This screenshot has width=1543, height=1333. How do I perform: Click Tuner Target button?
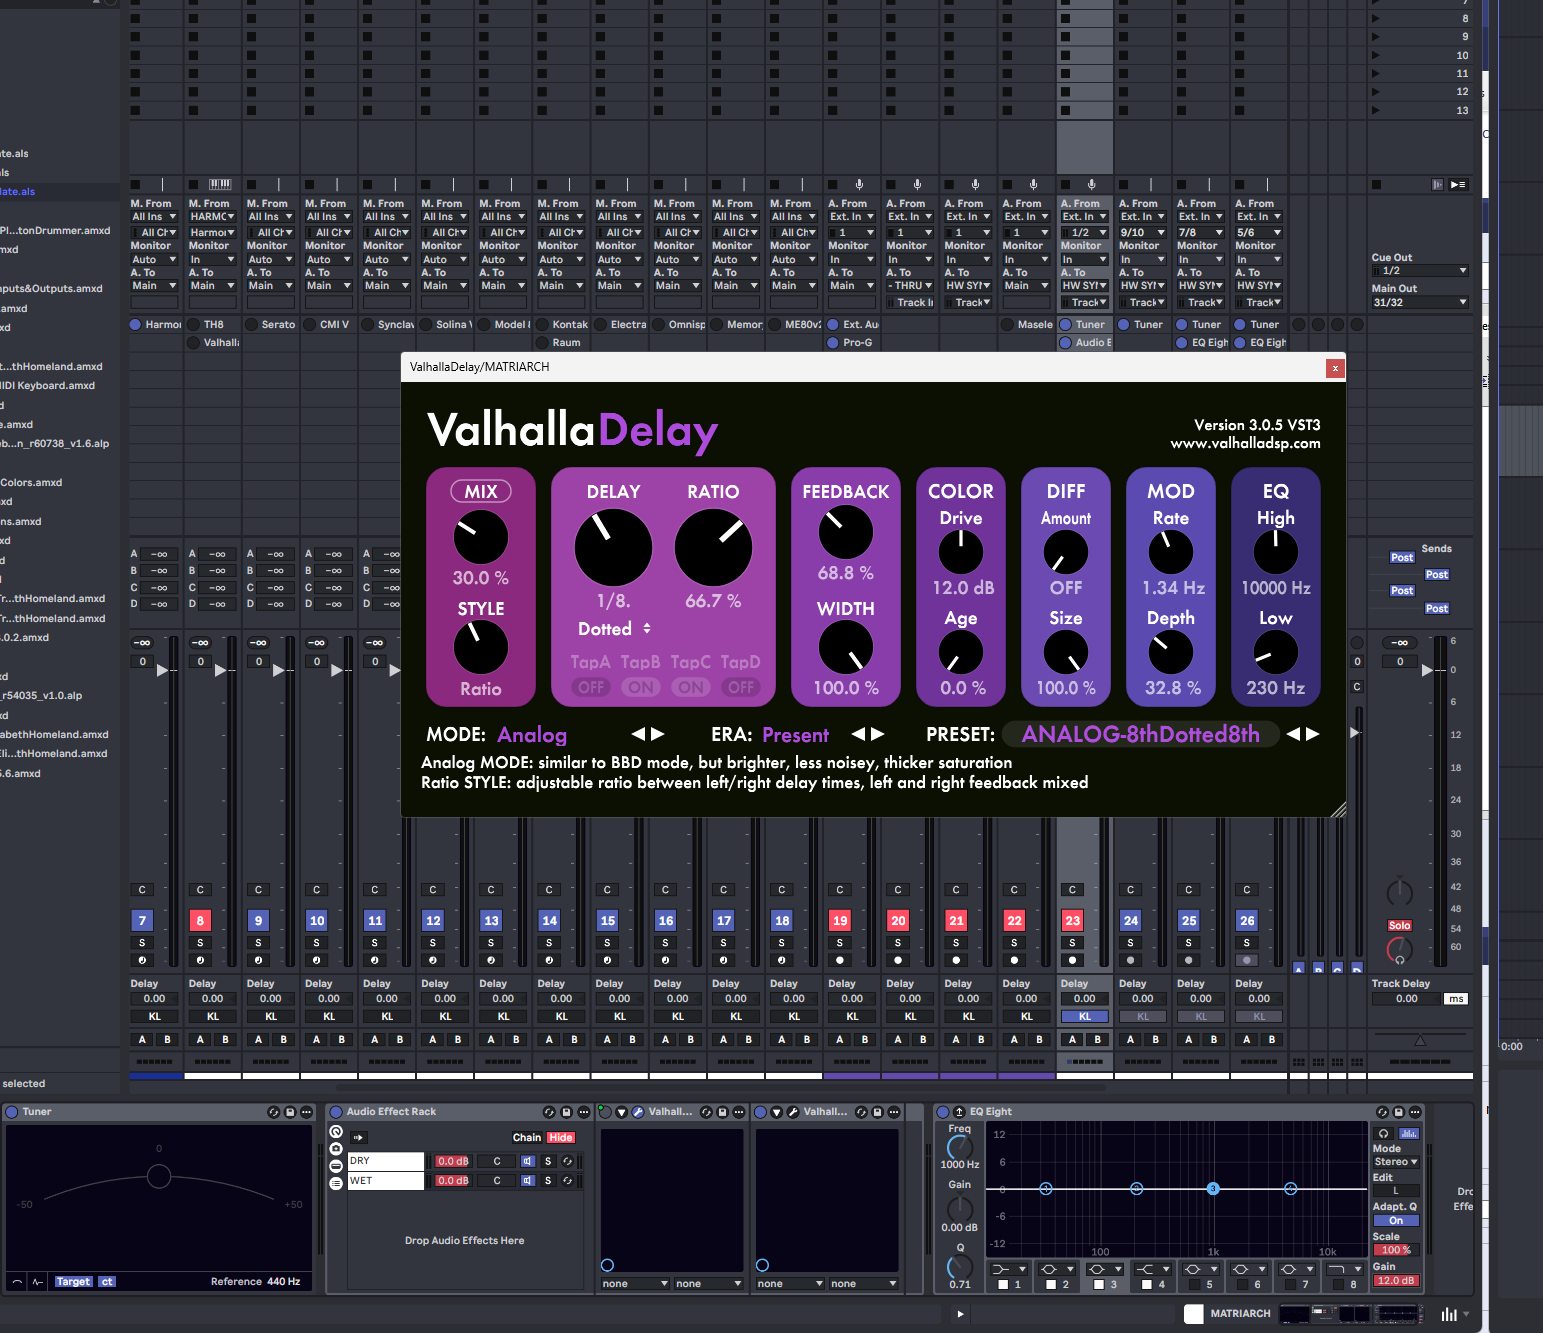click(x=73, y=1282)
